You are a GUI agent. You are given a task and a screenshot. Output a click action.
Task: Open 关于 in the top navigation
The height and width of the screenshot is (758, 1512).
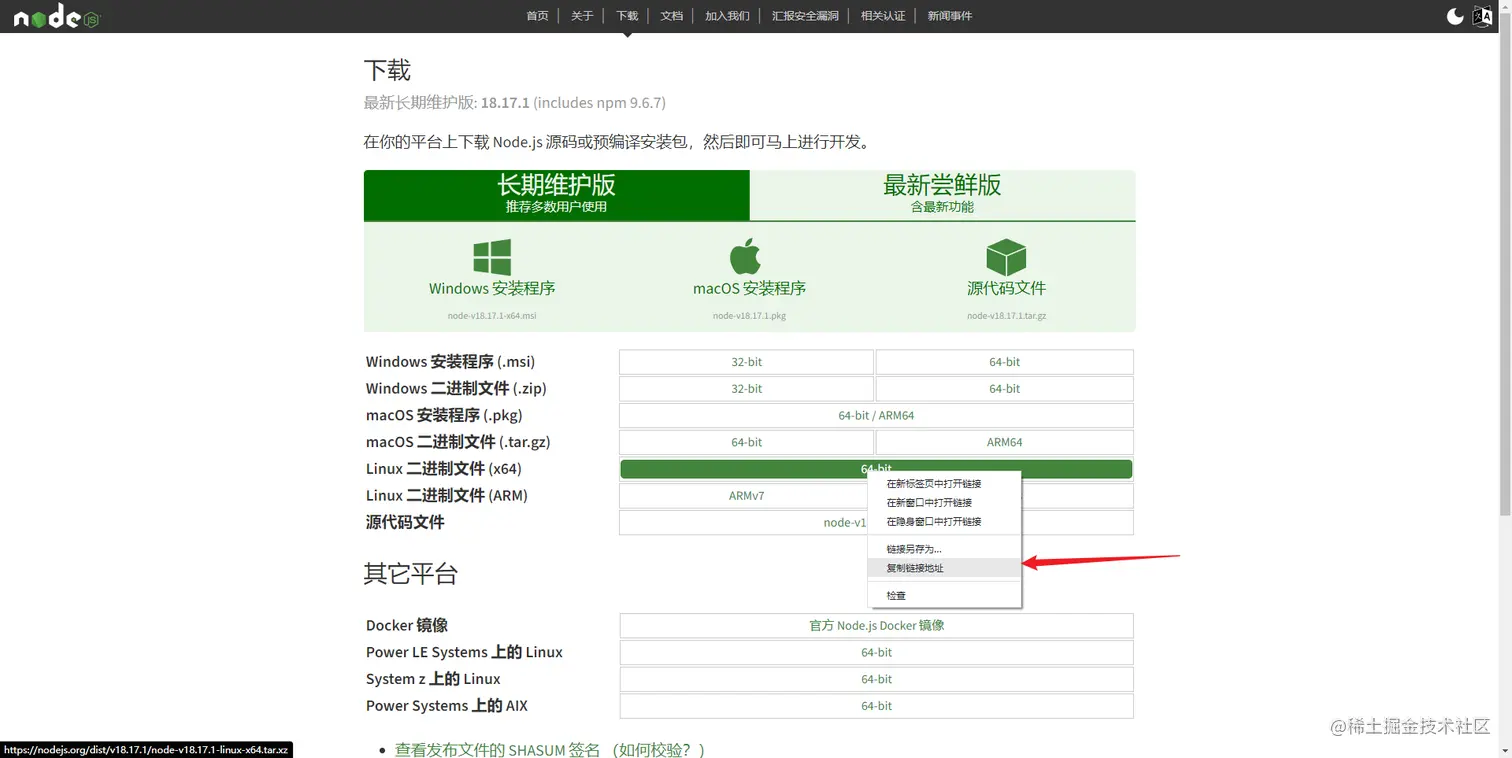[582, 16]
